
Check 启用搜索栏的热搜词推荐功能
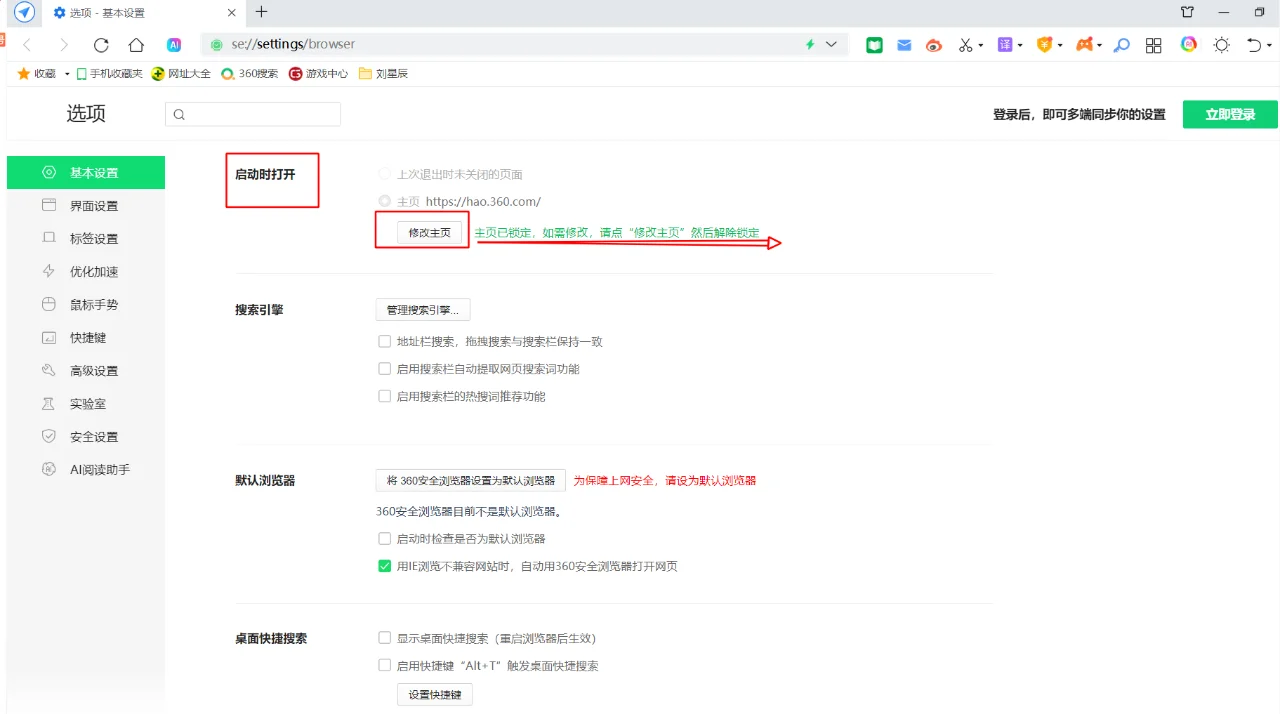pyautogui.click(x=385, y=396)
